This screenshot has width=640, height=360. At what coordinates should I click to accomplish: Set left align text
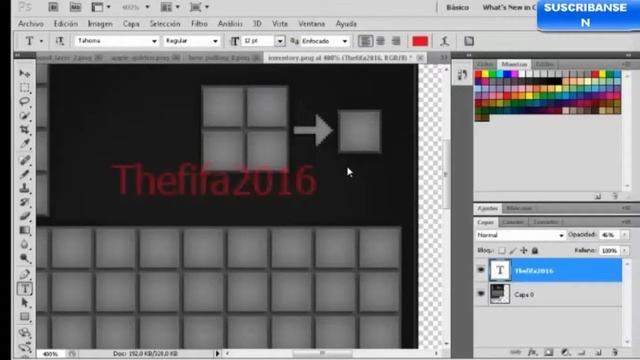[365, 41]
